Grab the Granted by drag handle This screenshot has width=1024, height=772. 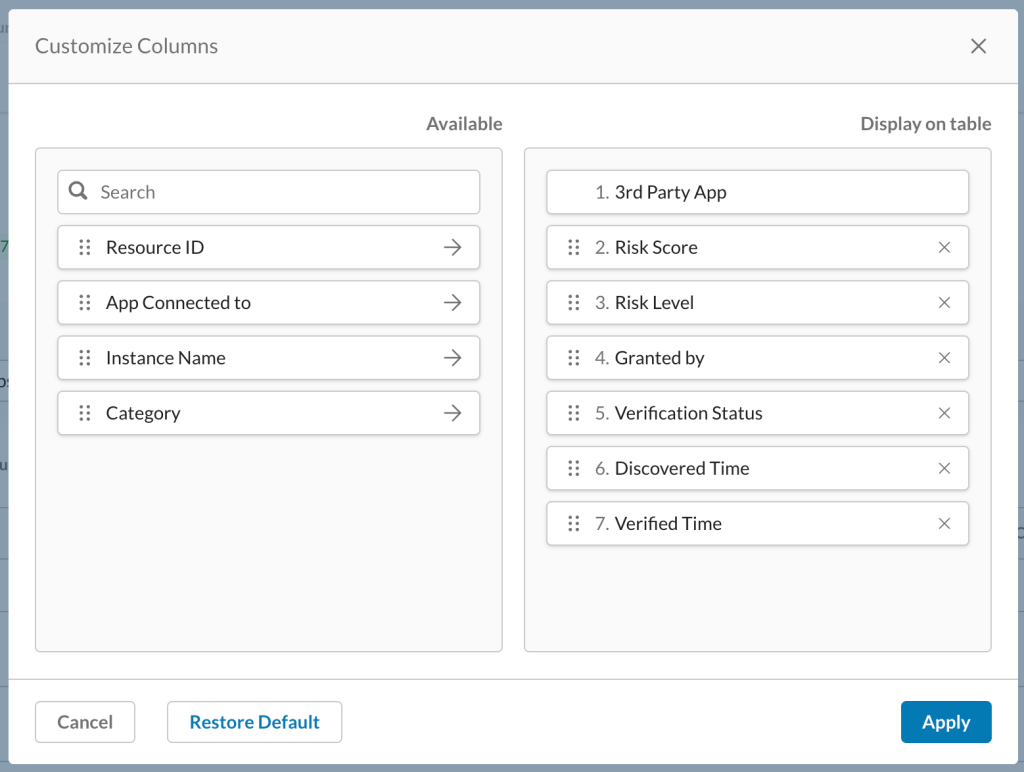point(573,358)
